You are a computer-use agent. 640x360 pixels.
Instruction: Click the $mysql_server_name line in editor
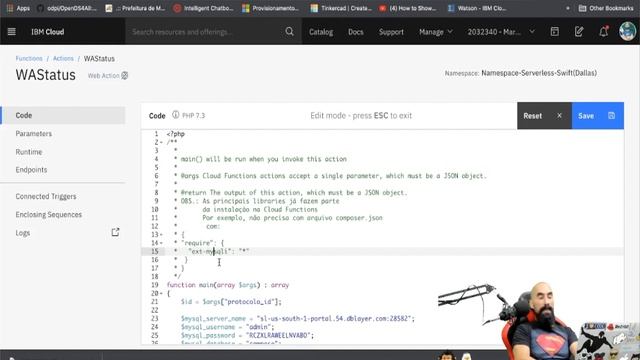298,318
